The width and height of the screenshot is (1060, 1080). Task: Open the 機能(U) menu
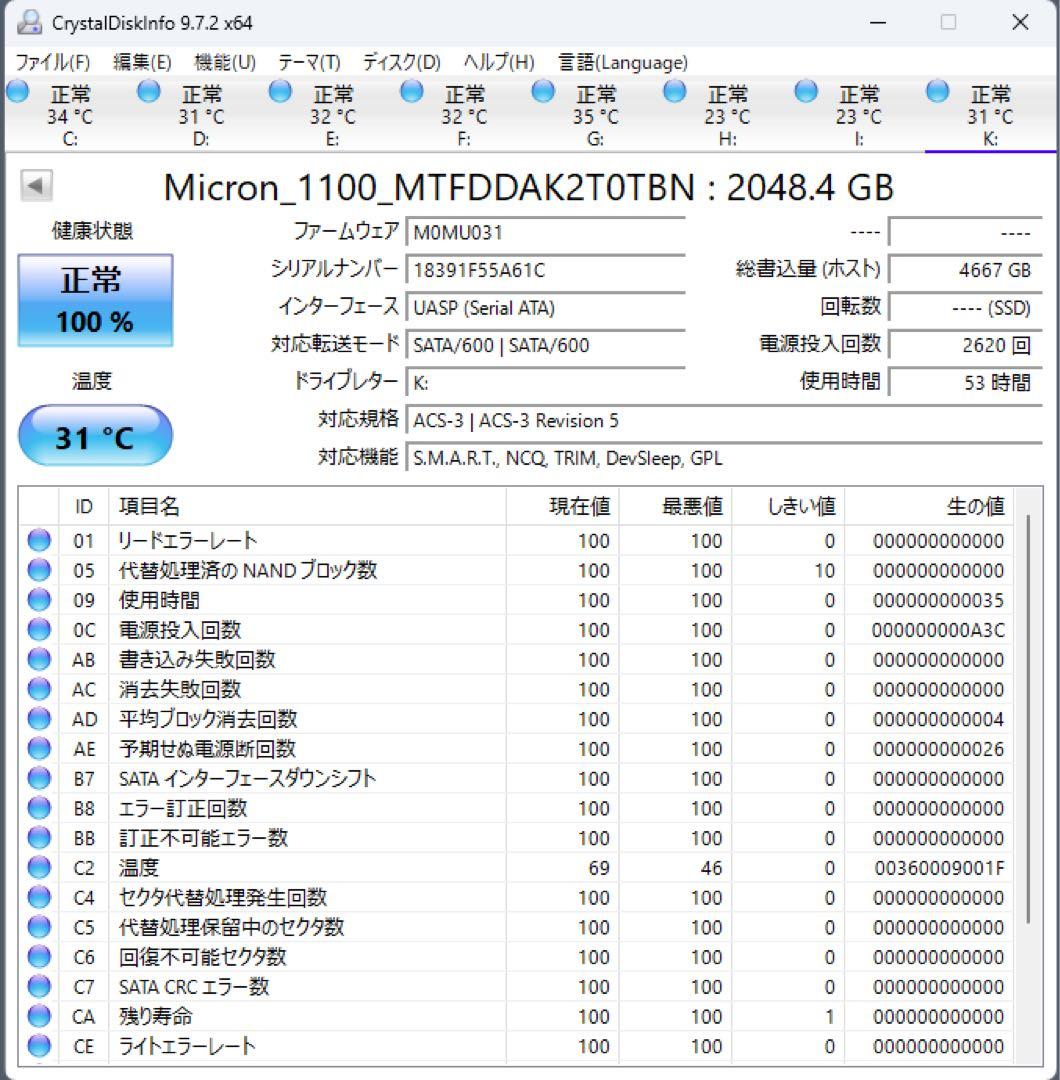[x=225, y=63]
